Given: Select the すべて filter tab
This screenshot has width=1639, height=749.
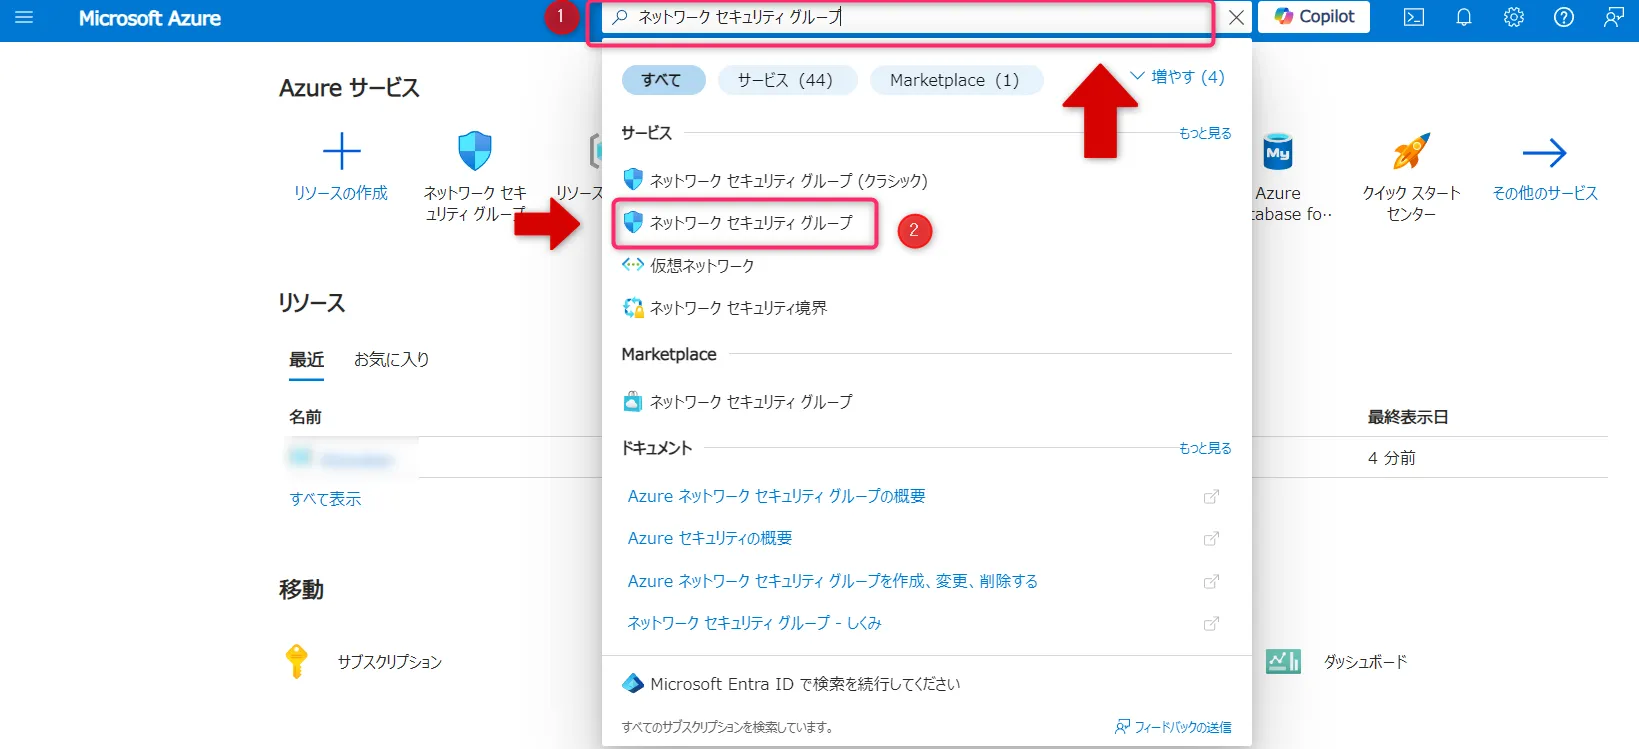Looking at the screenshot, I should pyautogui.click(x=662, y=80).
